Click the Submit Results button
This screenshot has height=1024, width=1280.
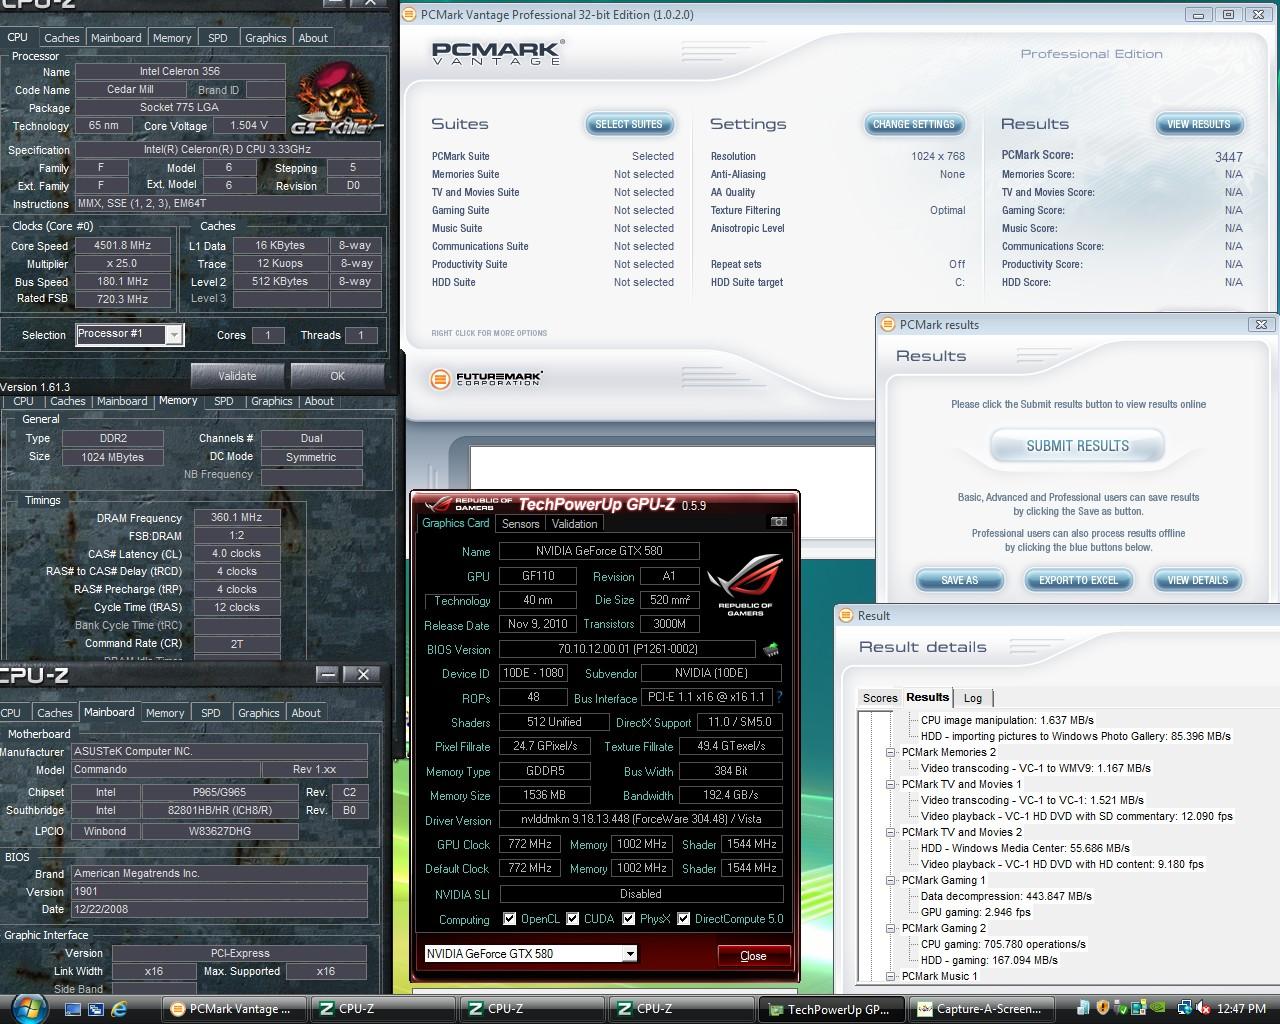1077,446
